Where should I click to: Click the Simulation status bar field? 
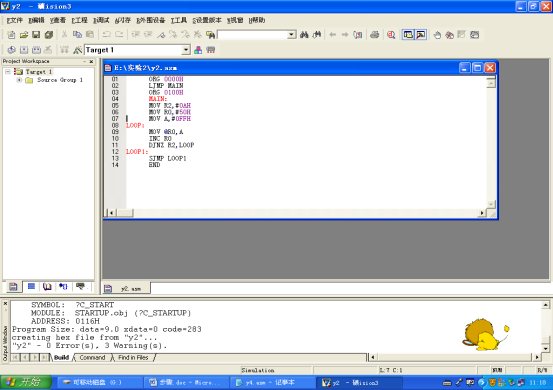277,370
